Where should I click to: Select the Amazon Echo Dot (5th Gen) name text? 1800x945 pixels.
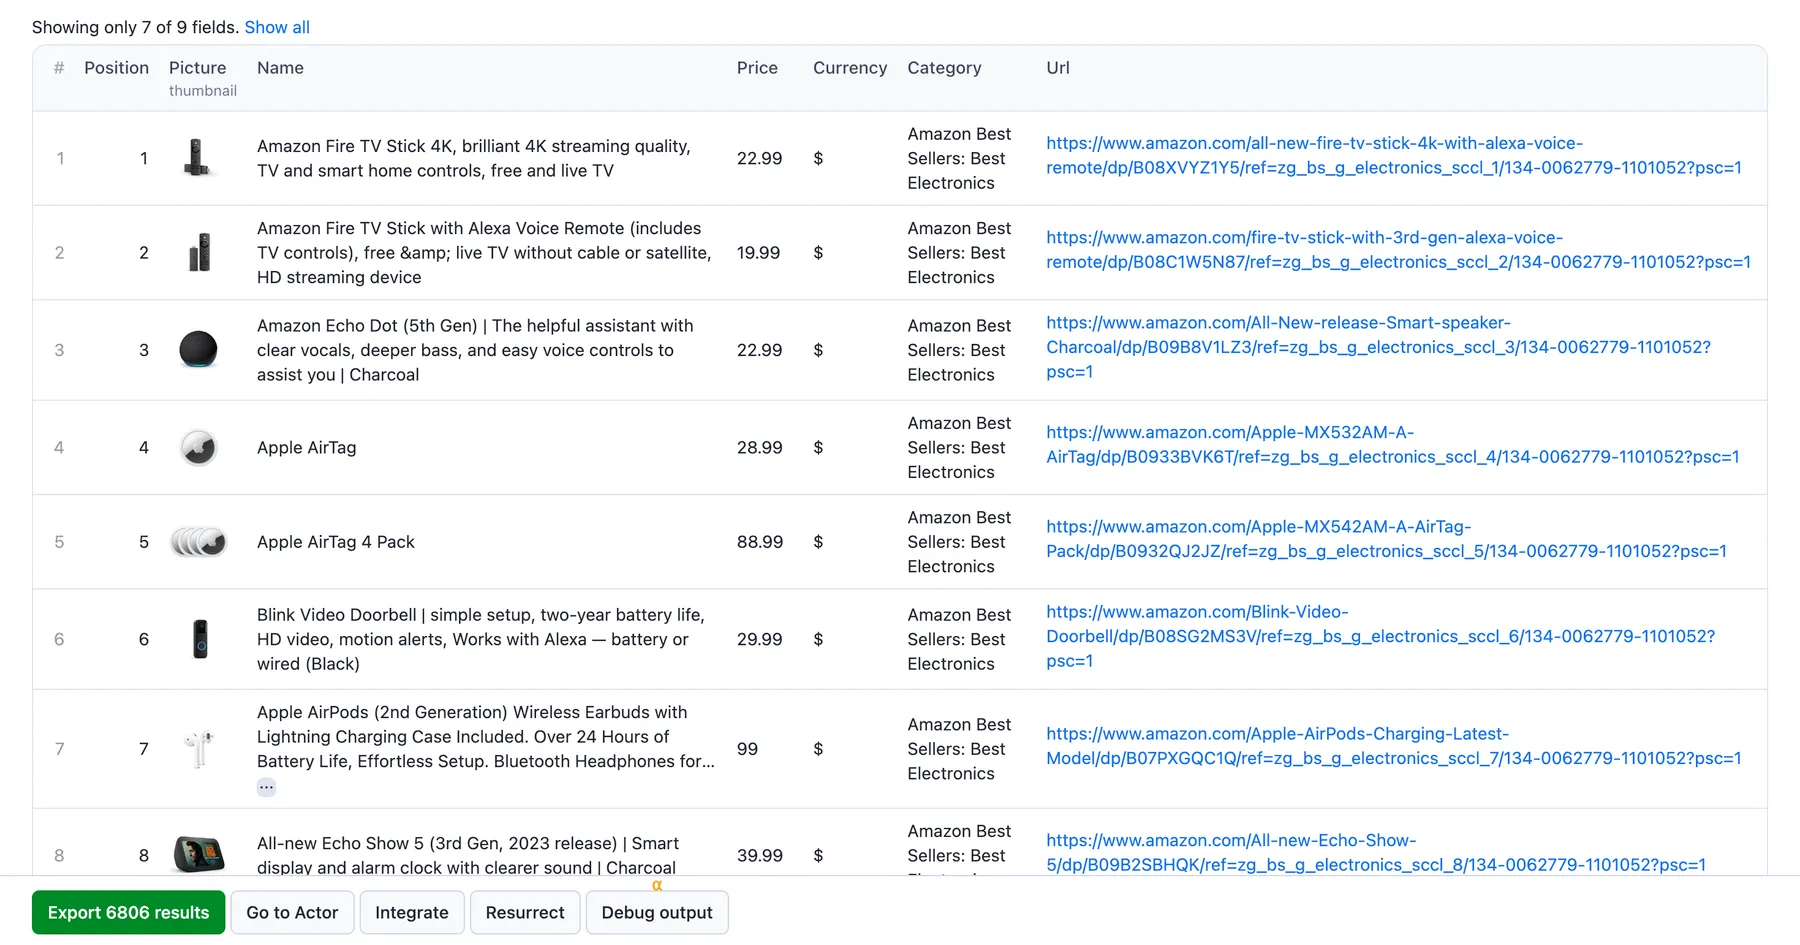pyautogui.click(x=475, y=350)
